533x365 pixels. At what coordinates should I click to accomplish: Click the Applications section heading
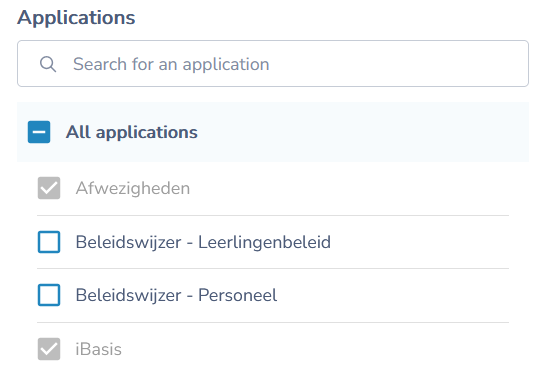pyautogui.click(x=76, y=18)
